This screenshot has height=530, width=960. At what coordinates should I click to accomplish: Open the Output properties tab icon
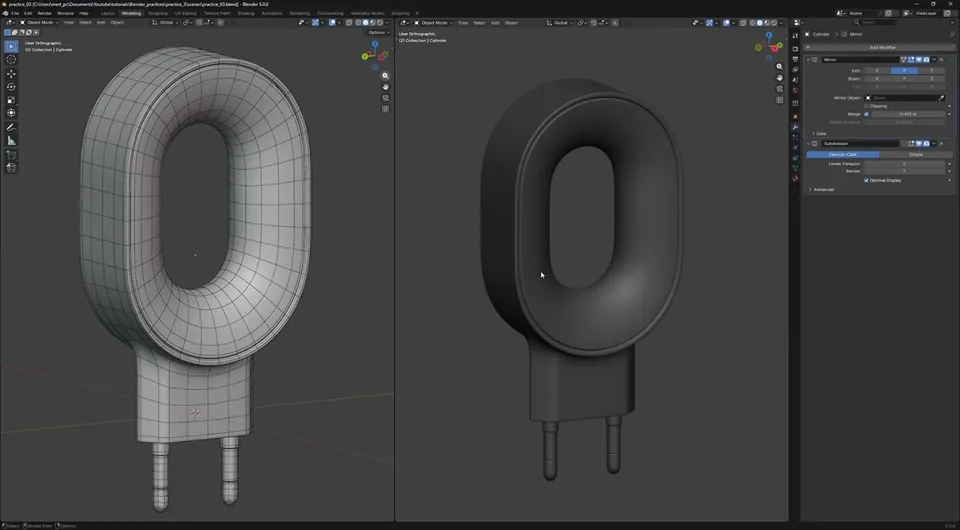pos(795,59)
